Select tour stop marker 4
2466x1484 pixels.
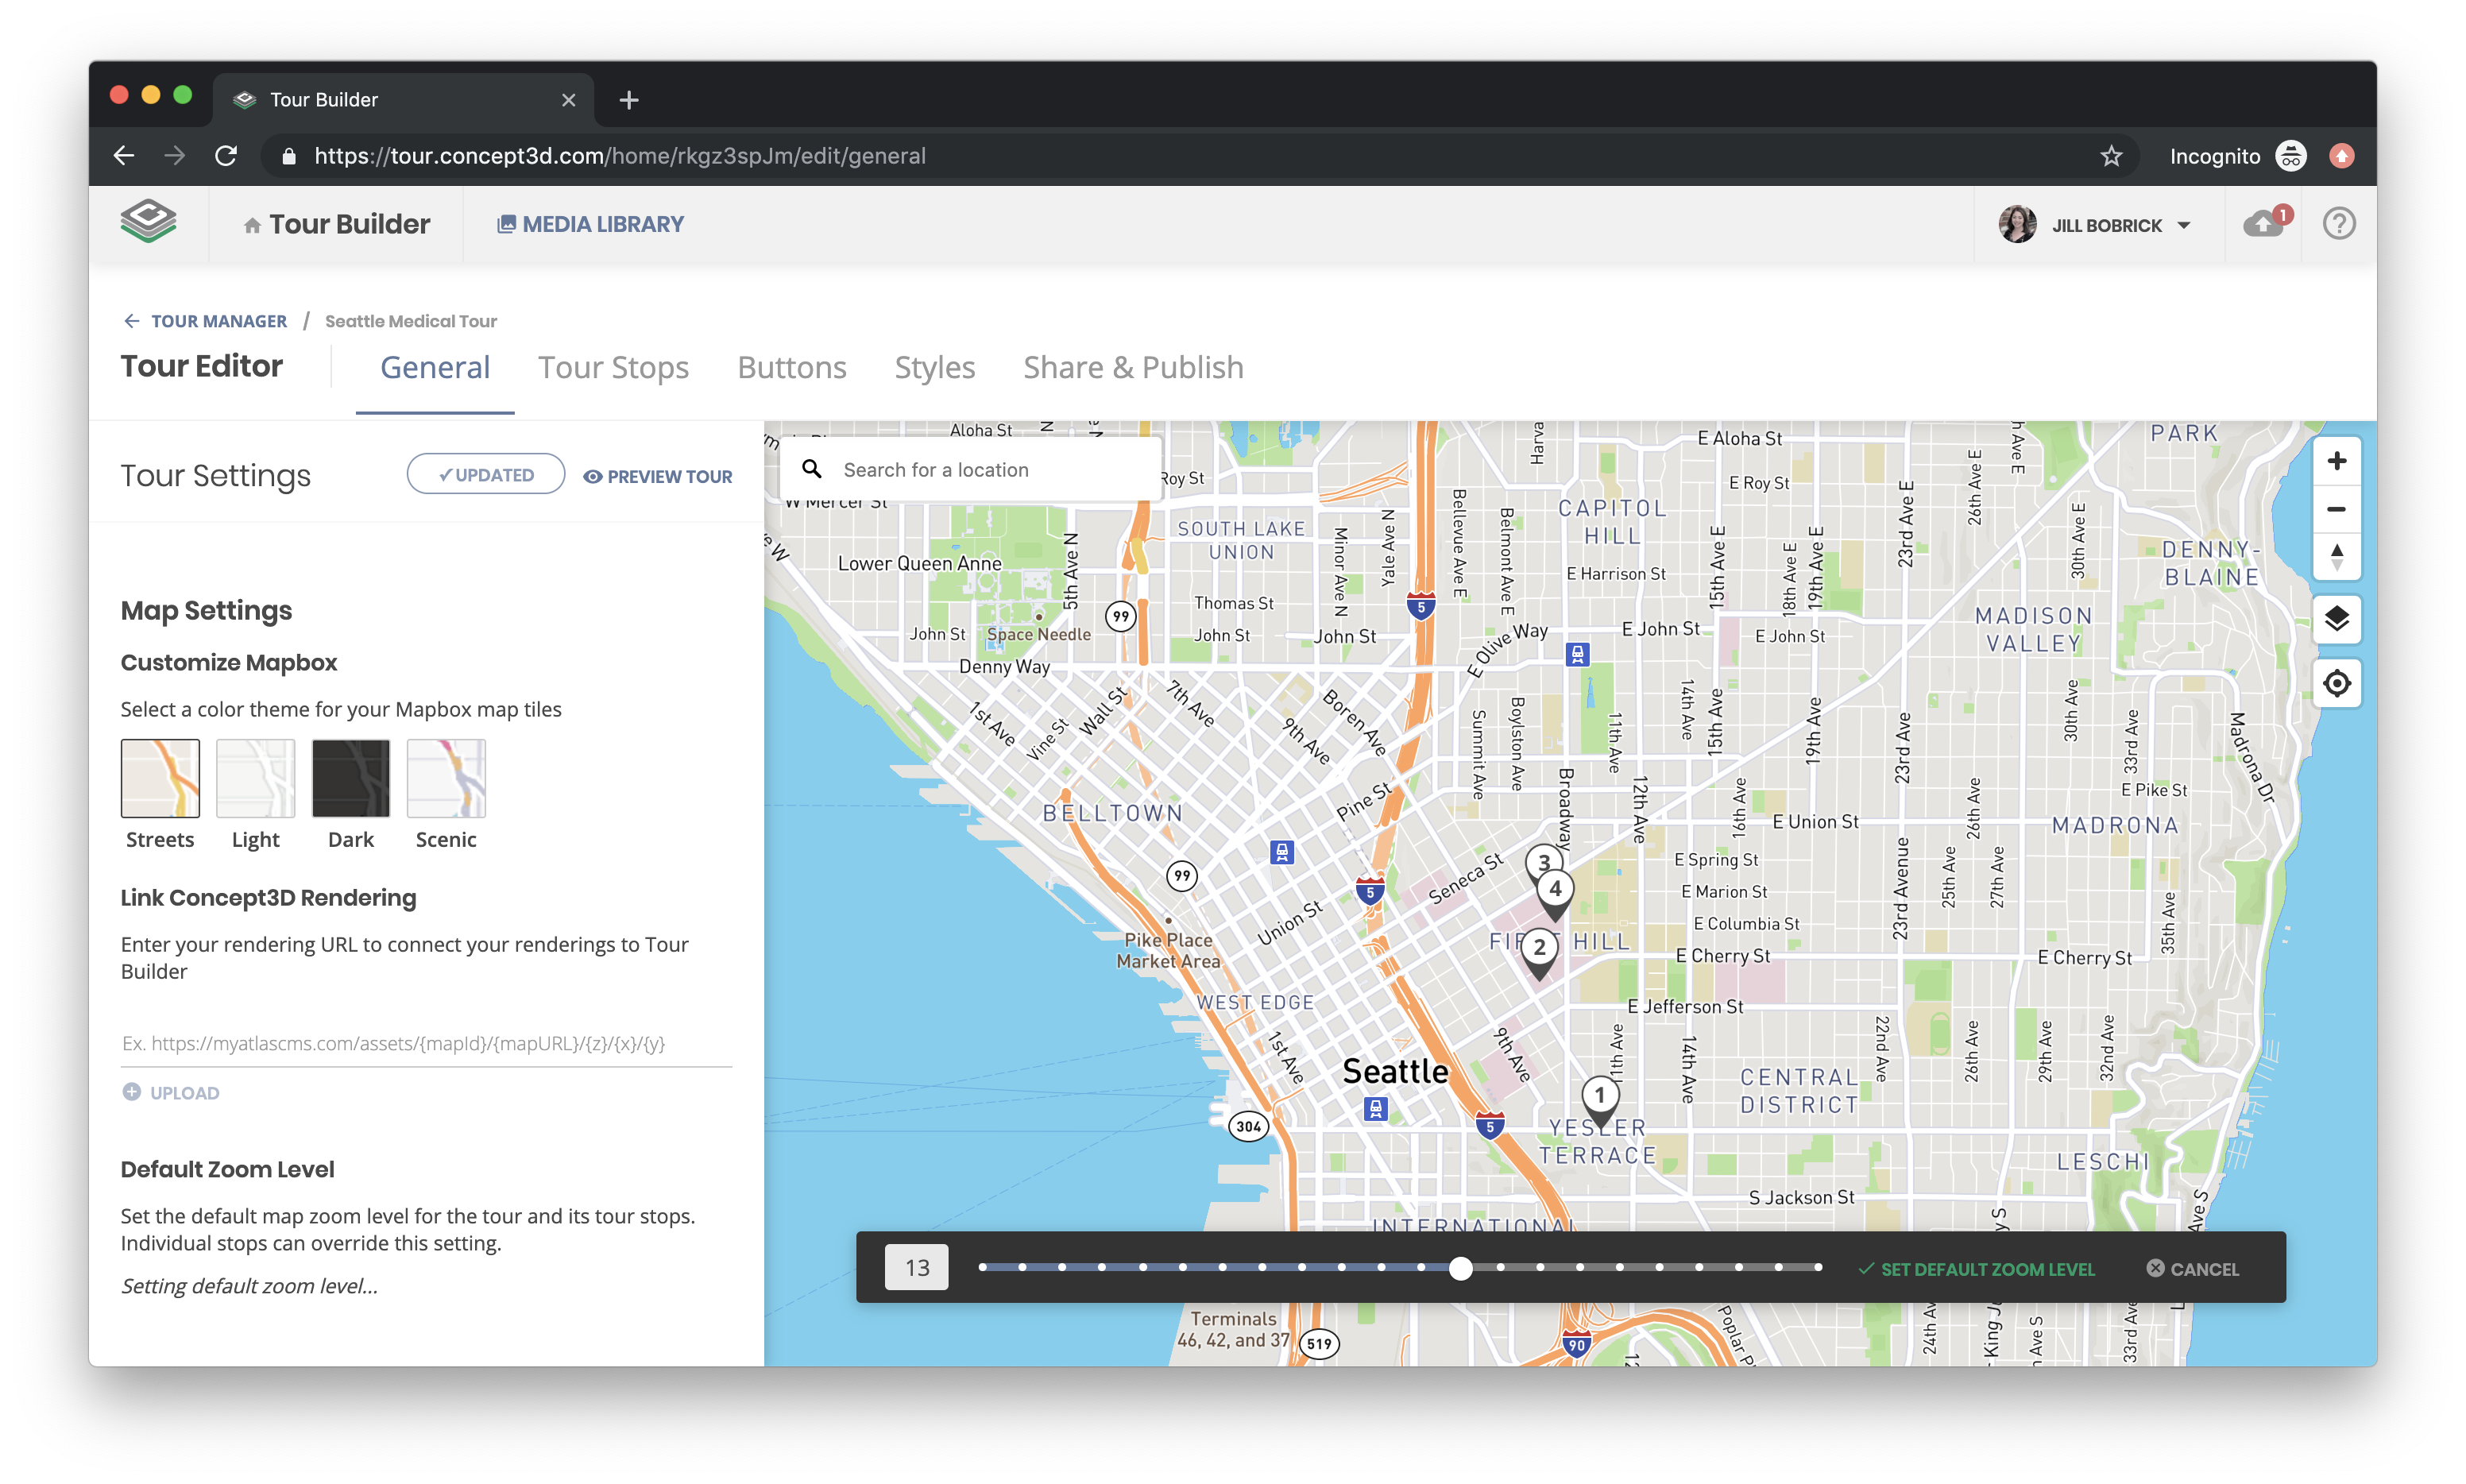1554,895
